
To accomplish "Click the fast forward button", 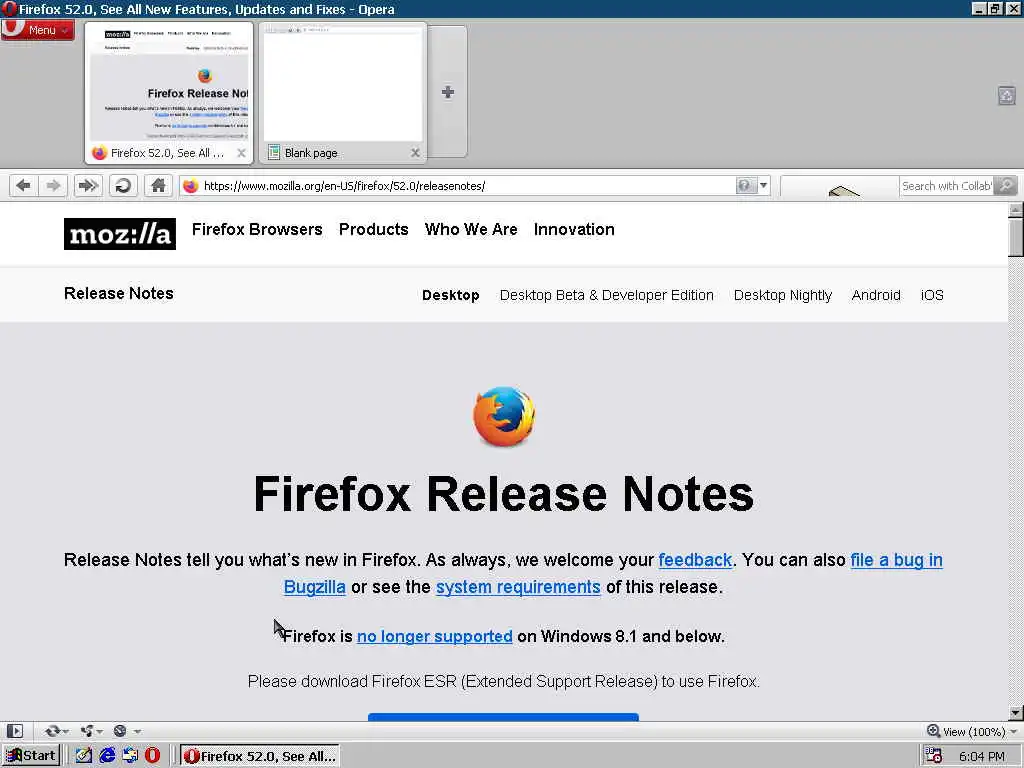I will click(x=88, y=186).
